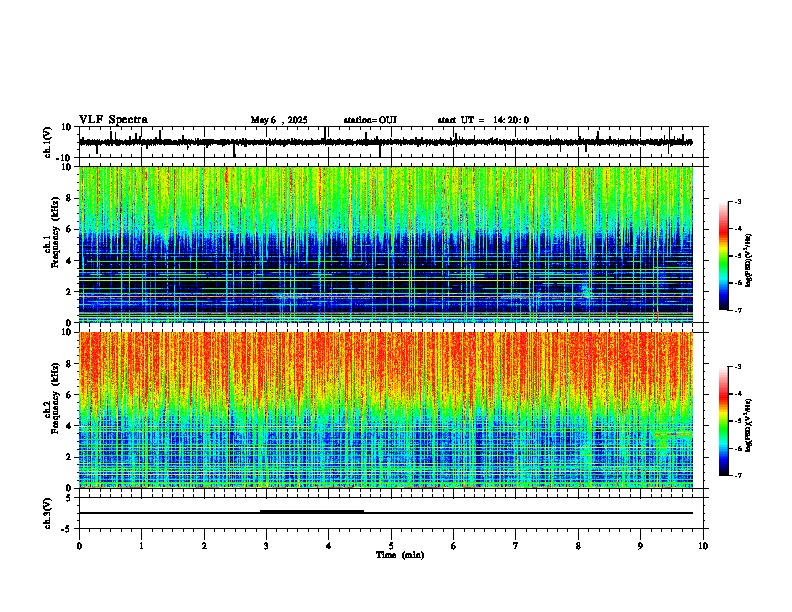Click the "8" kHz tick on ch.1 spectrogram
This screenshot has width=792, height=612.
[x=70, y=198]
